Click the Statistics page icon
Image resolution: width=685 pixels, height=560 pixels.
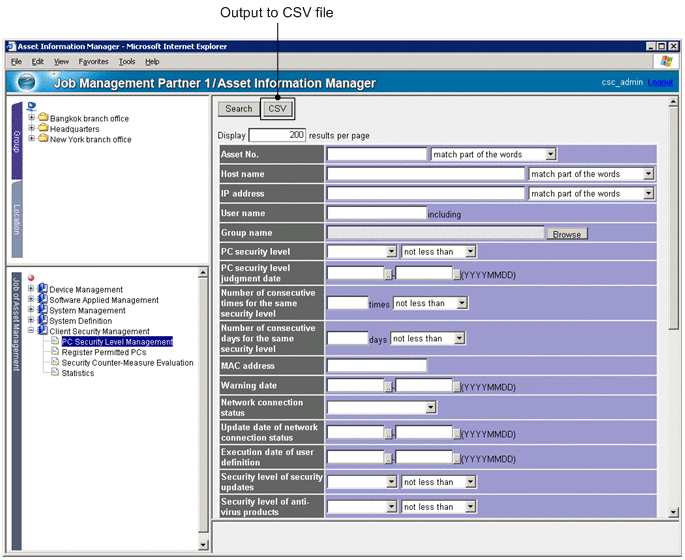(x=55, y=373)
